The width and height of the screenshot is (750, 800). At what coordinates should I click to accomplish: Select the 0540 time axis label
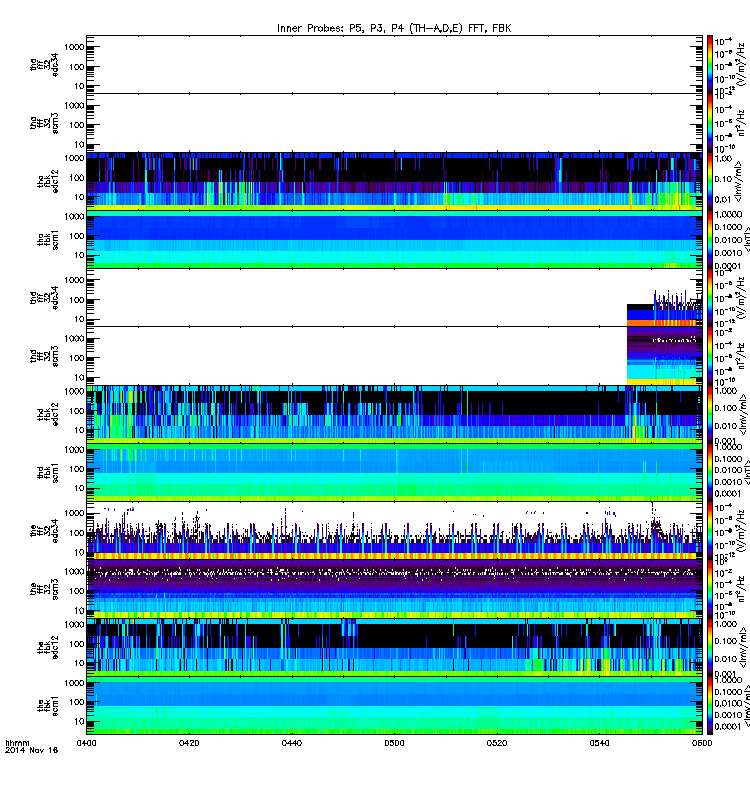[599, 743]
